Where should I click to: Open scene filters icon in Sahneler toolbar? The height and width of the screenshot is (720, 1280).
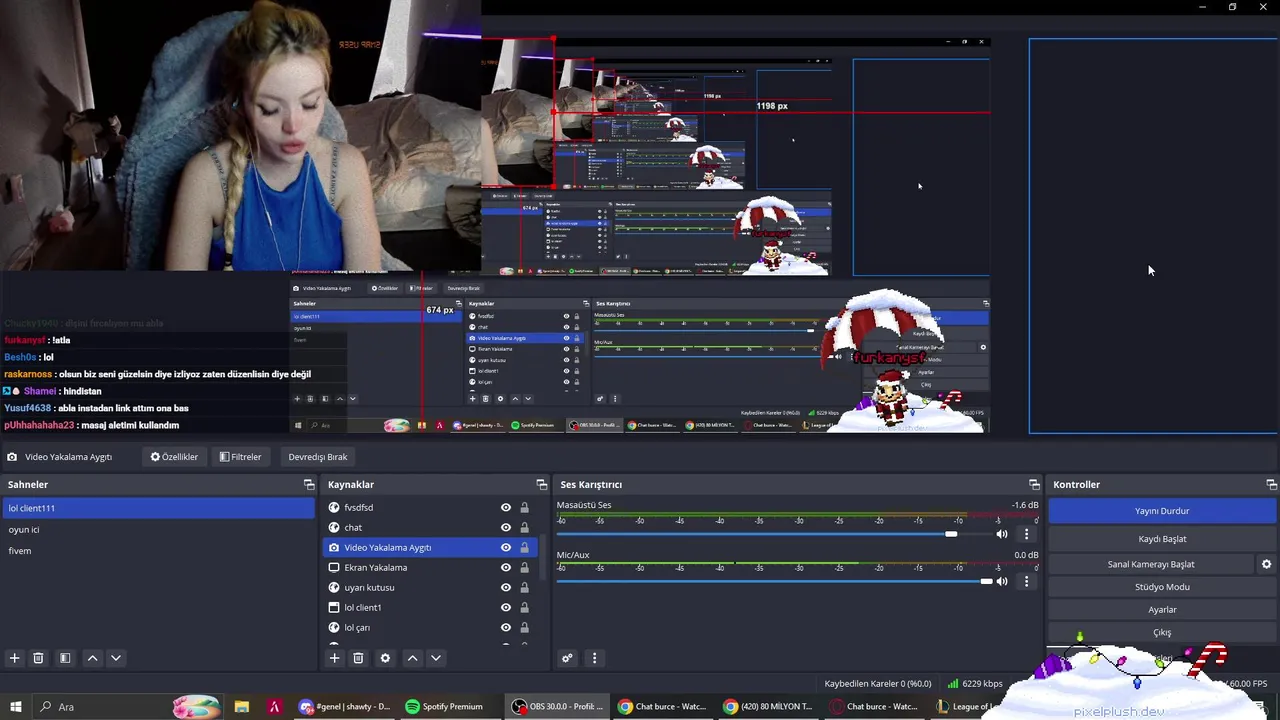pyautogui.click(x=65, y=658)
